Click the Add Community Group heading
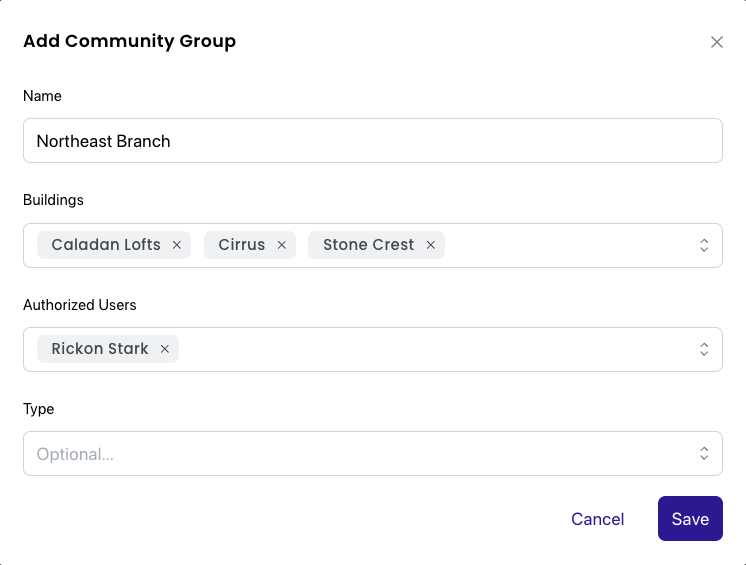This screenshot has width=746, height=565. click(129, 41)
